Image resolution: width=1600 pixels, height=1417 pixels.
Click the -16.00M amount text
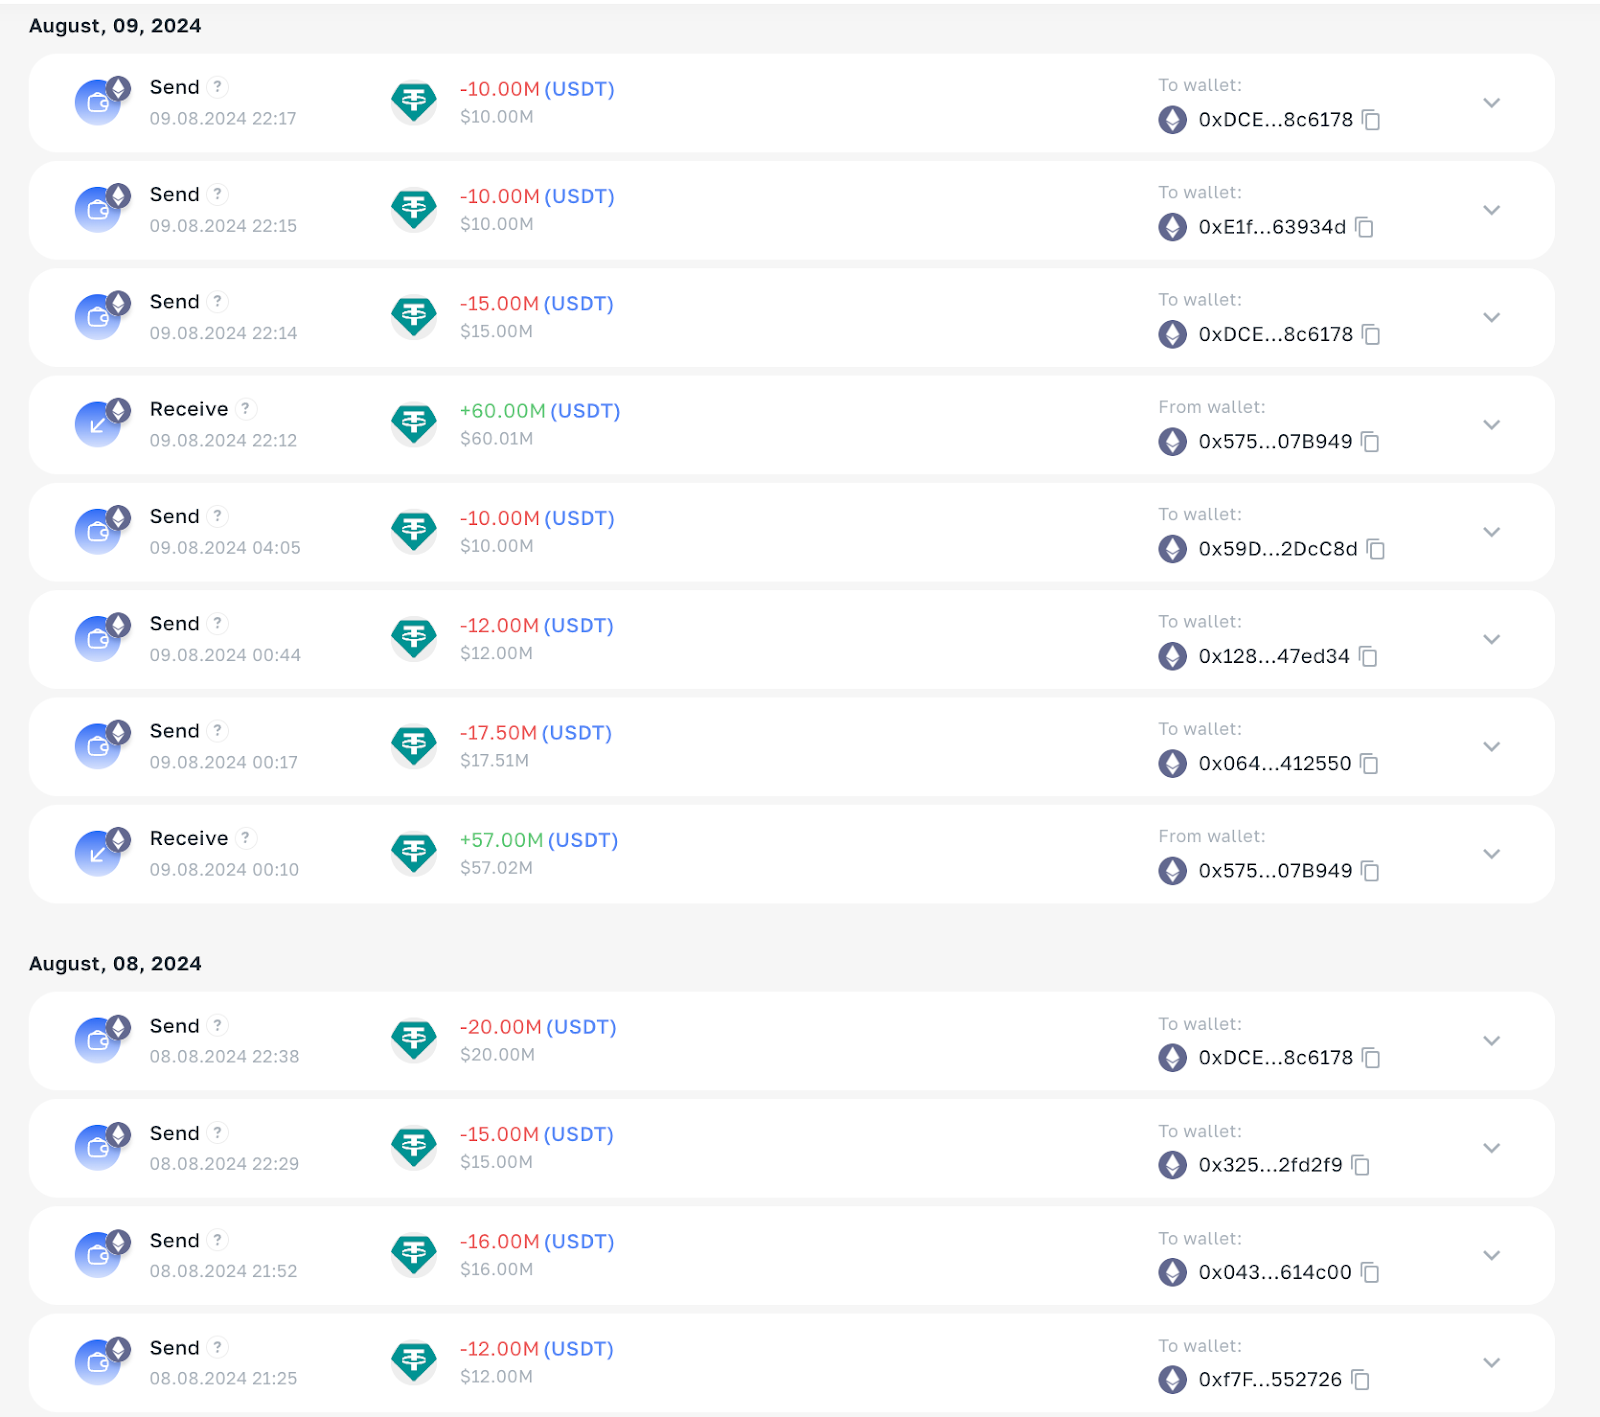click(499, 1241)
